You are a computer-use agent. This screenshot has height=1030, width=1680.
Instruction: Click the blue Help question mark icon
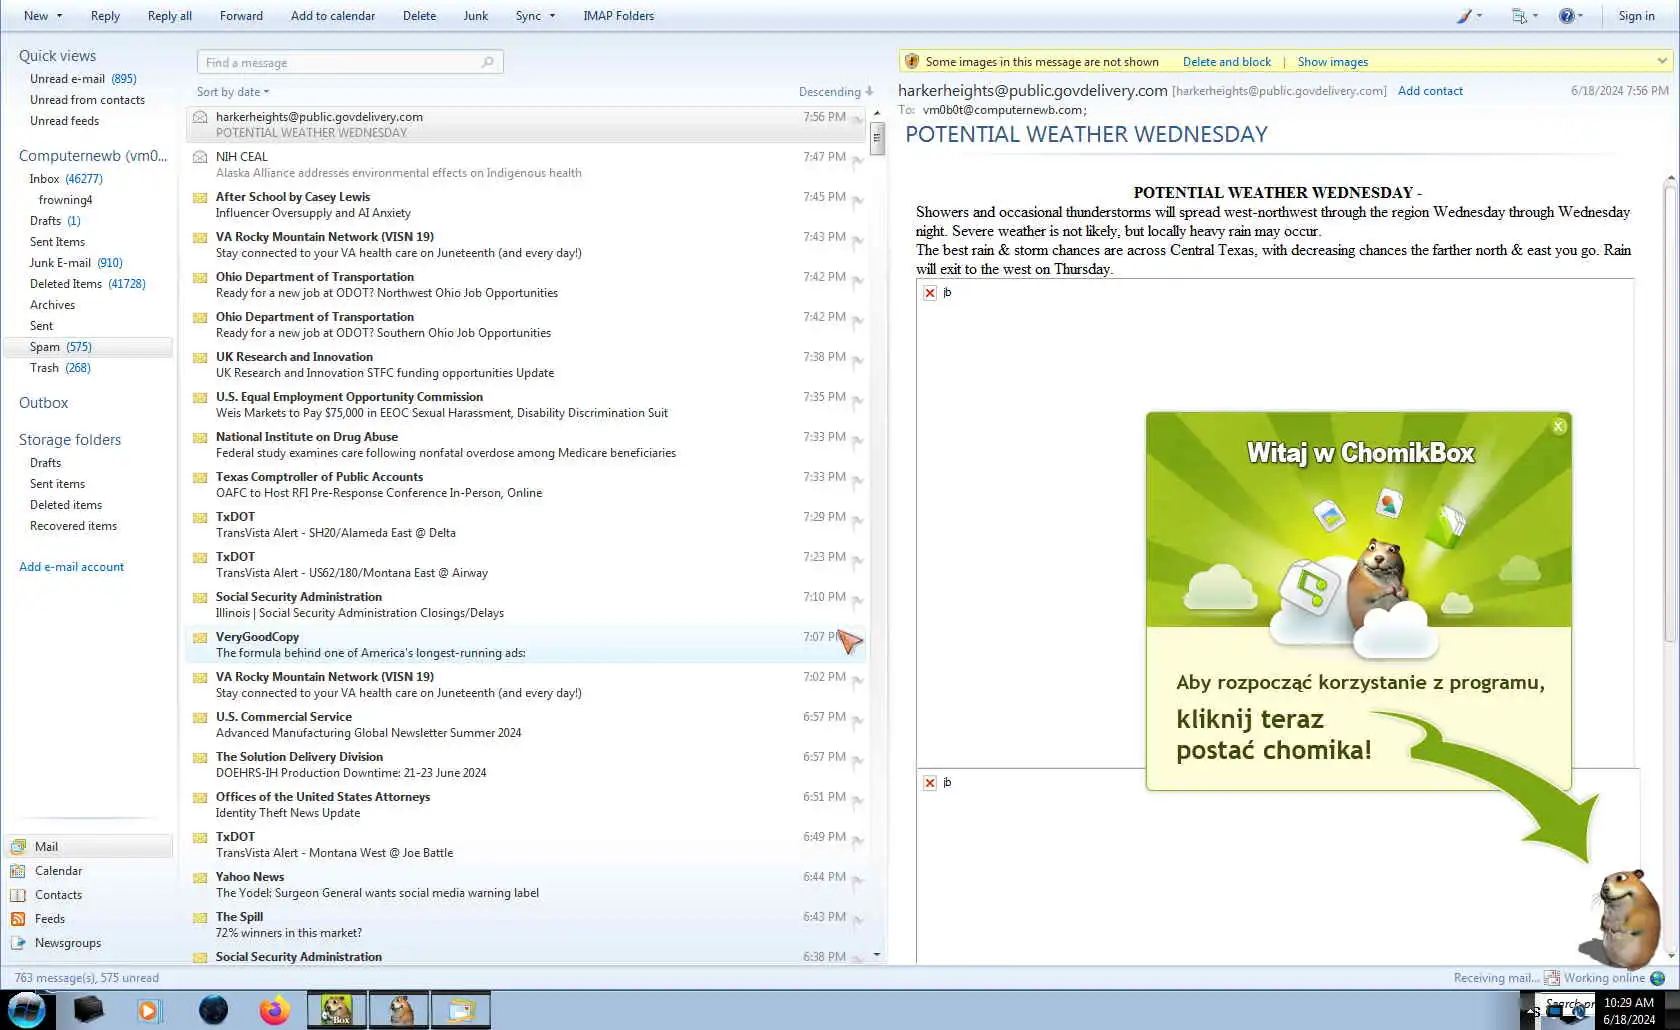coord(1569,16)
